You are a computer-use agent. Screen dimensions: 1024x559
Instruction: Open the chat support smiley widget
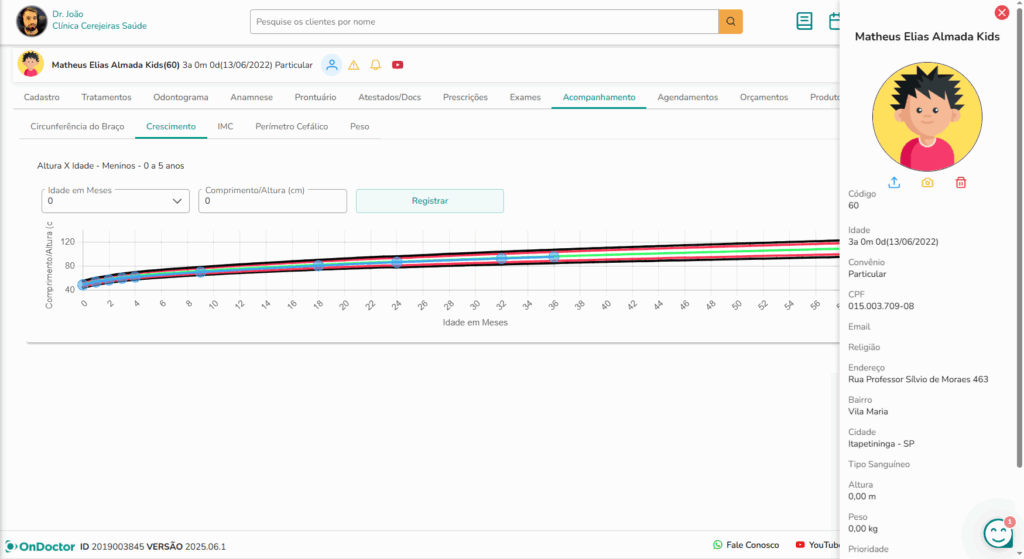(x=997, y=533)
